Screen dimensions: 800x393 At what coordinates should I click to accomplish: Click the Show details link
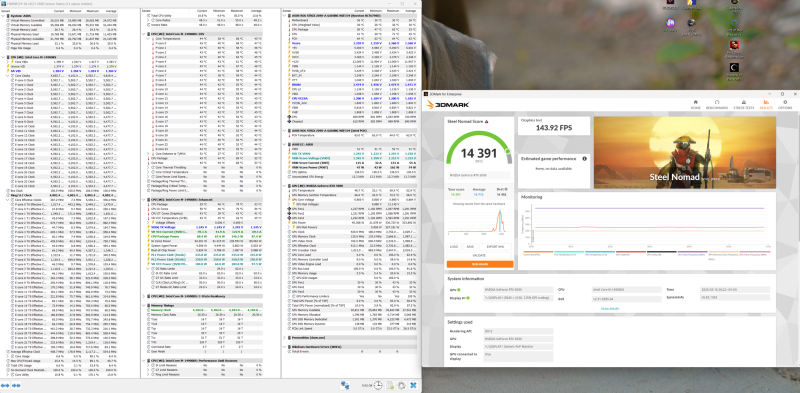(x=610, y=308)
